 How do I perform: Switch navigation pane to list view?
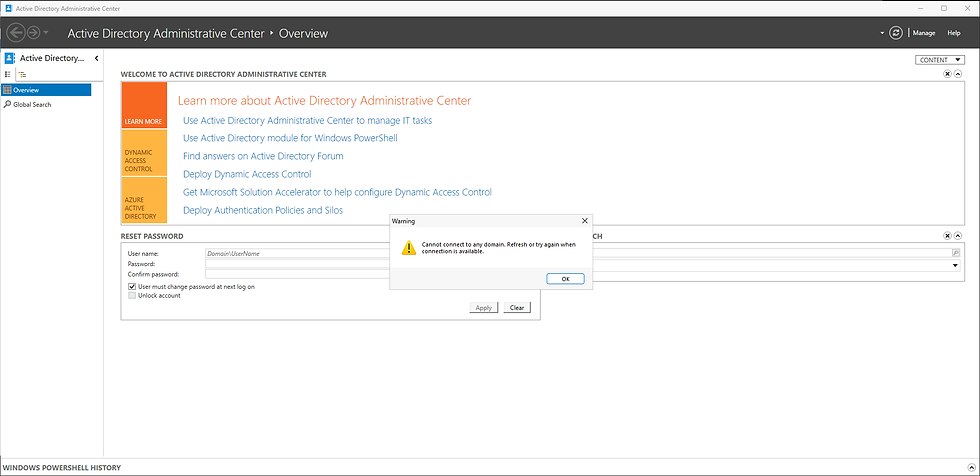pos(8,74)
